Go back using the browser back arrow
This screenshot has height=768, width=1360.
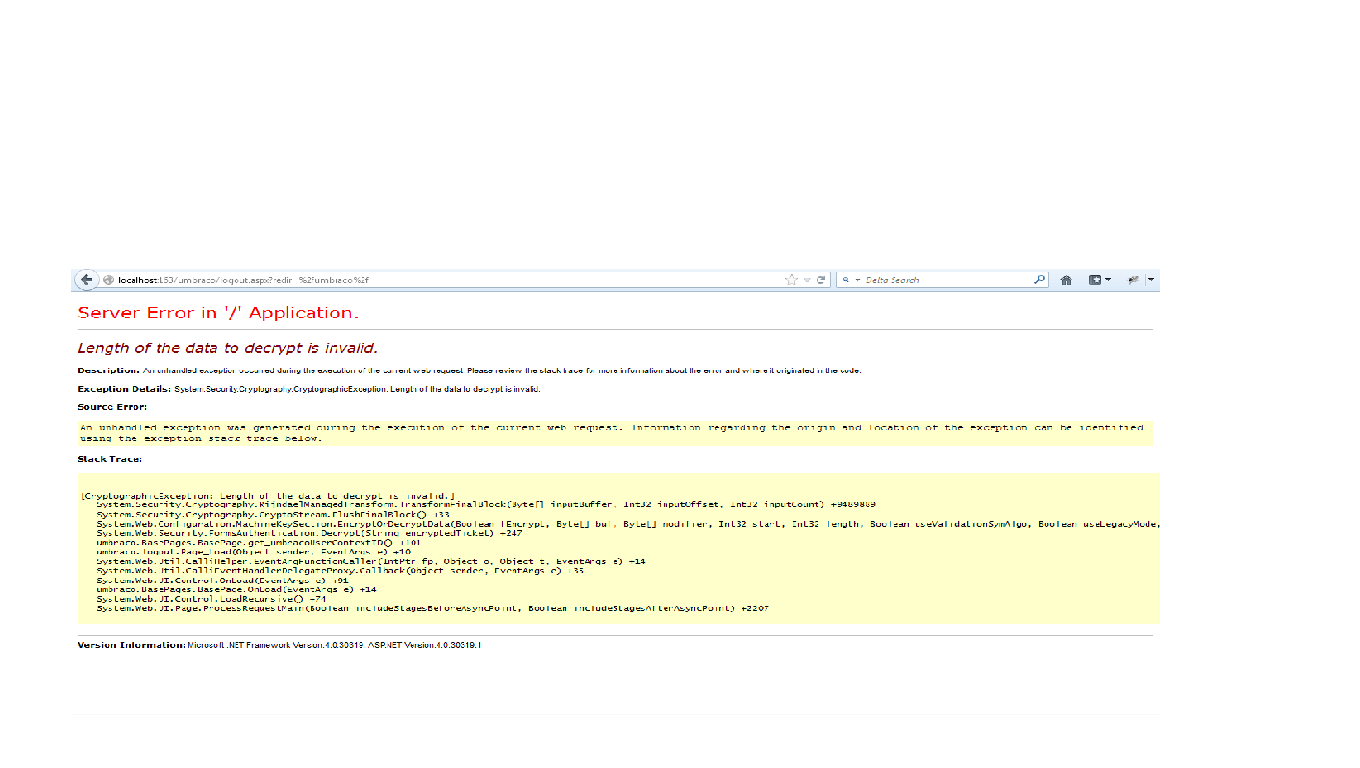pyautogui.click(x=86, y=280)
